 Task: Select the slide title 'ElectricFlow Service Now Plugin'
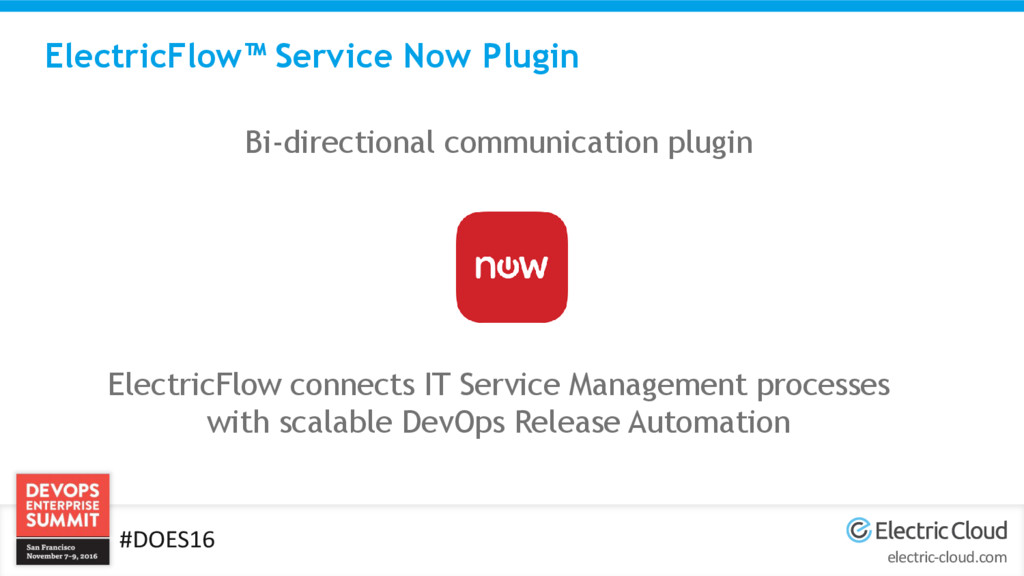[312, 57]
